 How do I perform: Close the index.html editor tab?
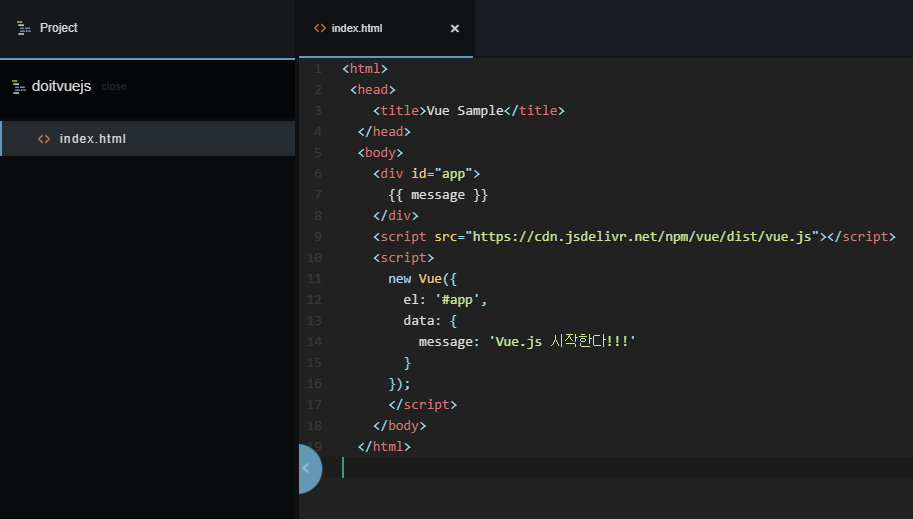(x=455, y=29)
